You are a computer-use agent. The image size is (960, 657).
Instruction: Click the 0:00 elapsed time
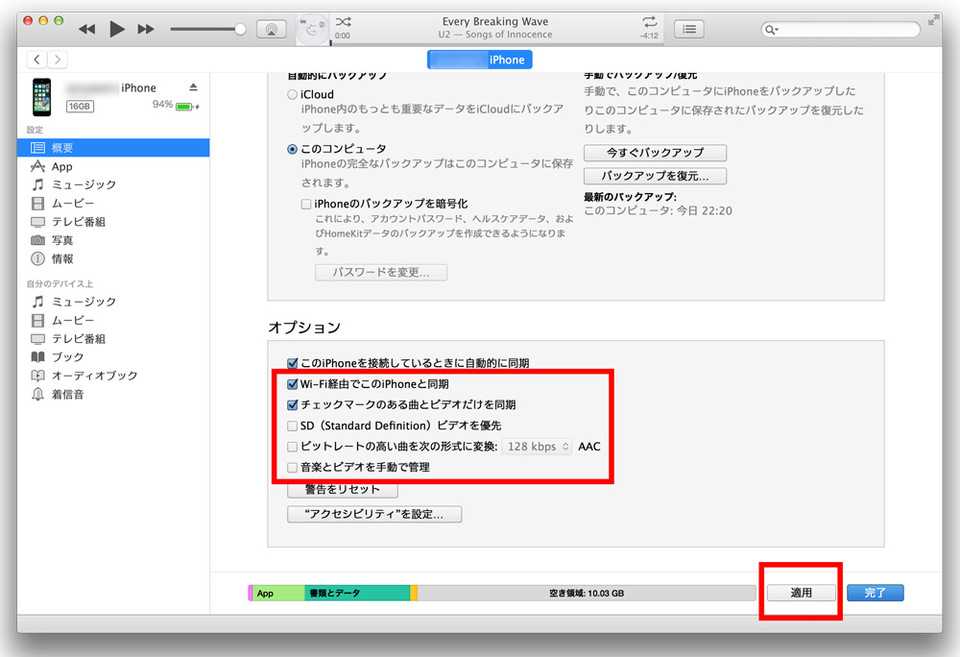pos(343,36)
